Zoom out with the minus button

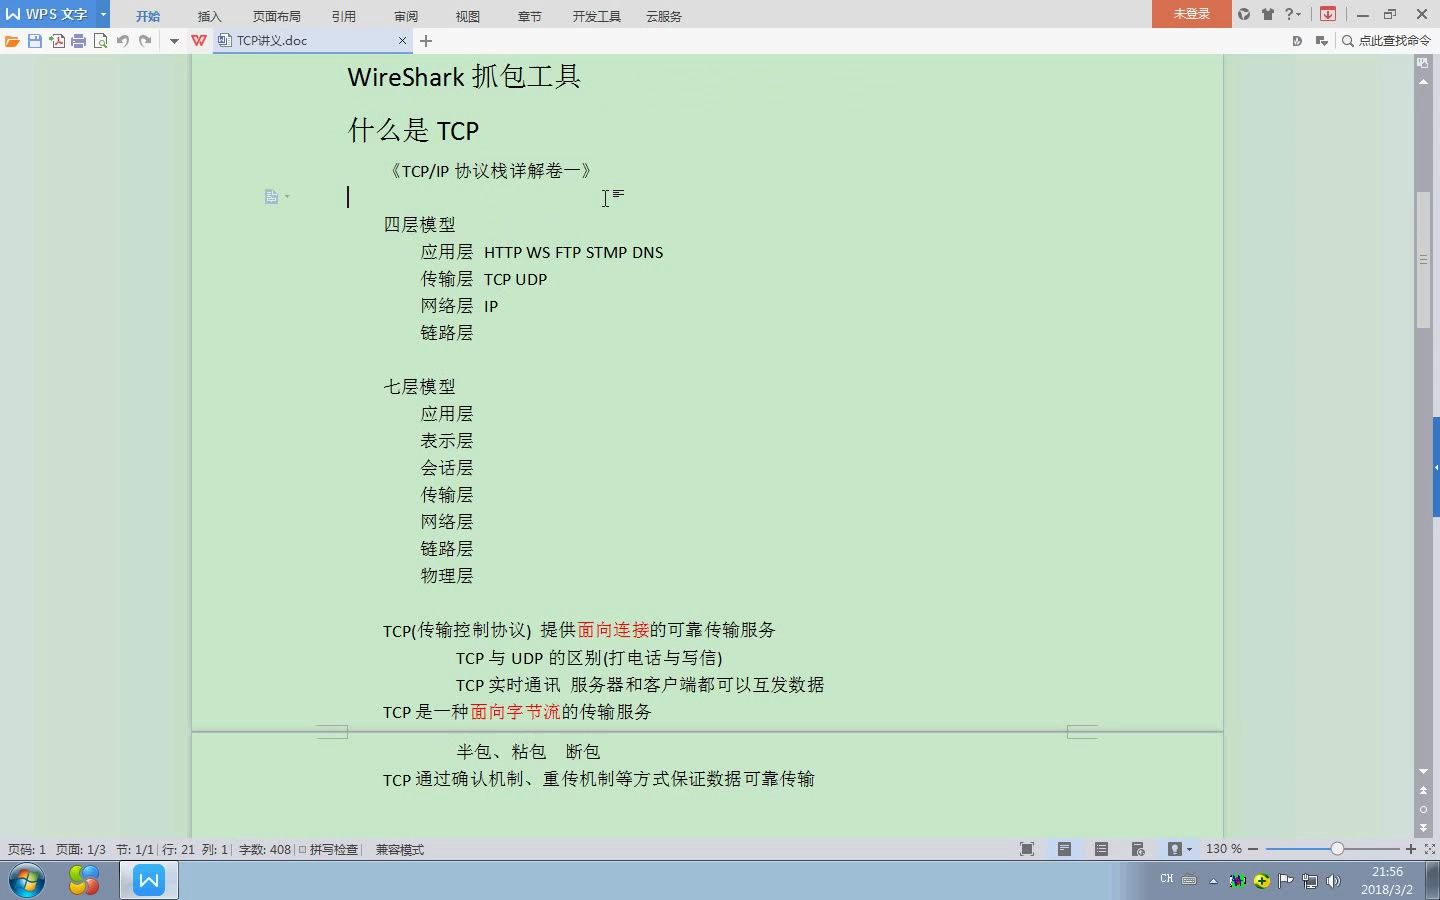pyautogui.click(x=1253, y=849)
